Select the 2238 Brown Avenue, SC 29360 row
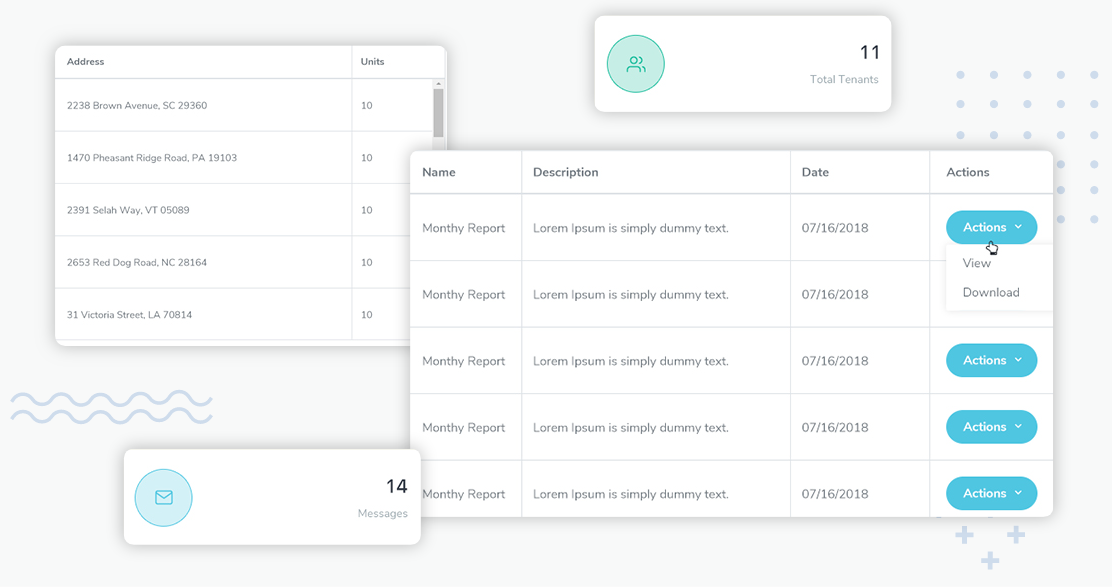Viewport: 1113px width, 587px height. point(245,105)
